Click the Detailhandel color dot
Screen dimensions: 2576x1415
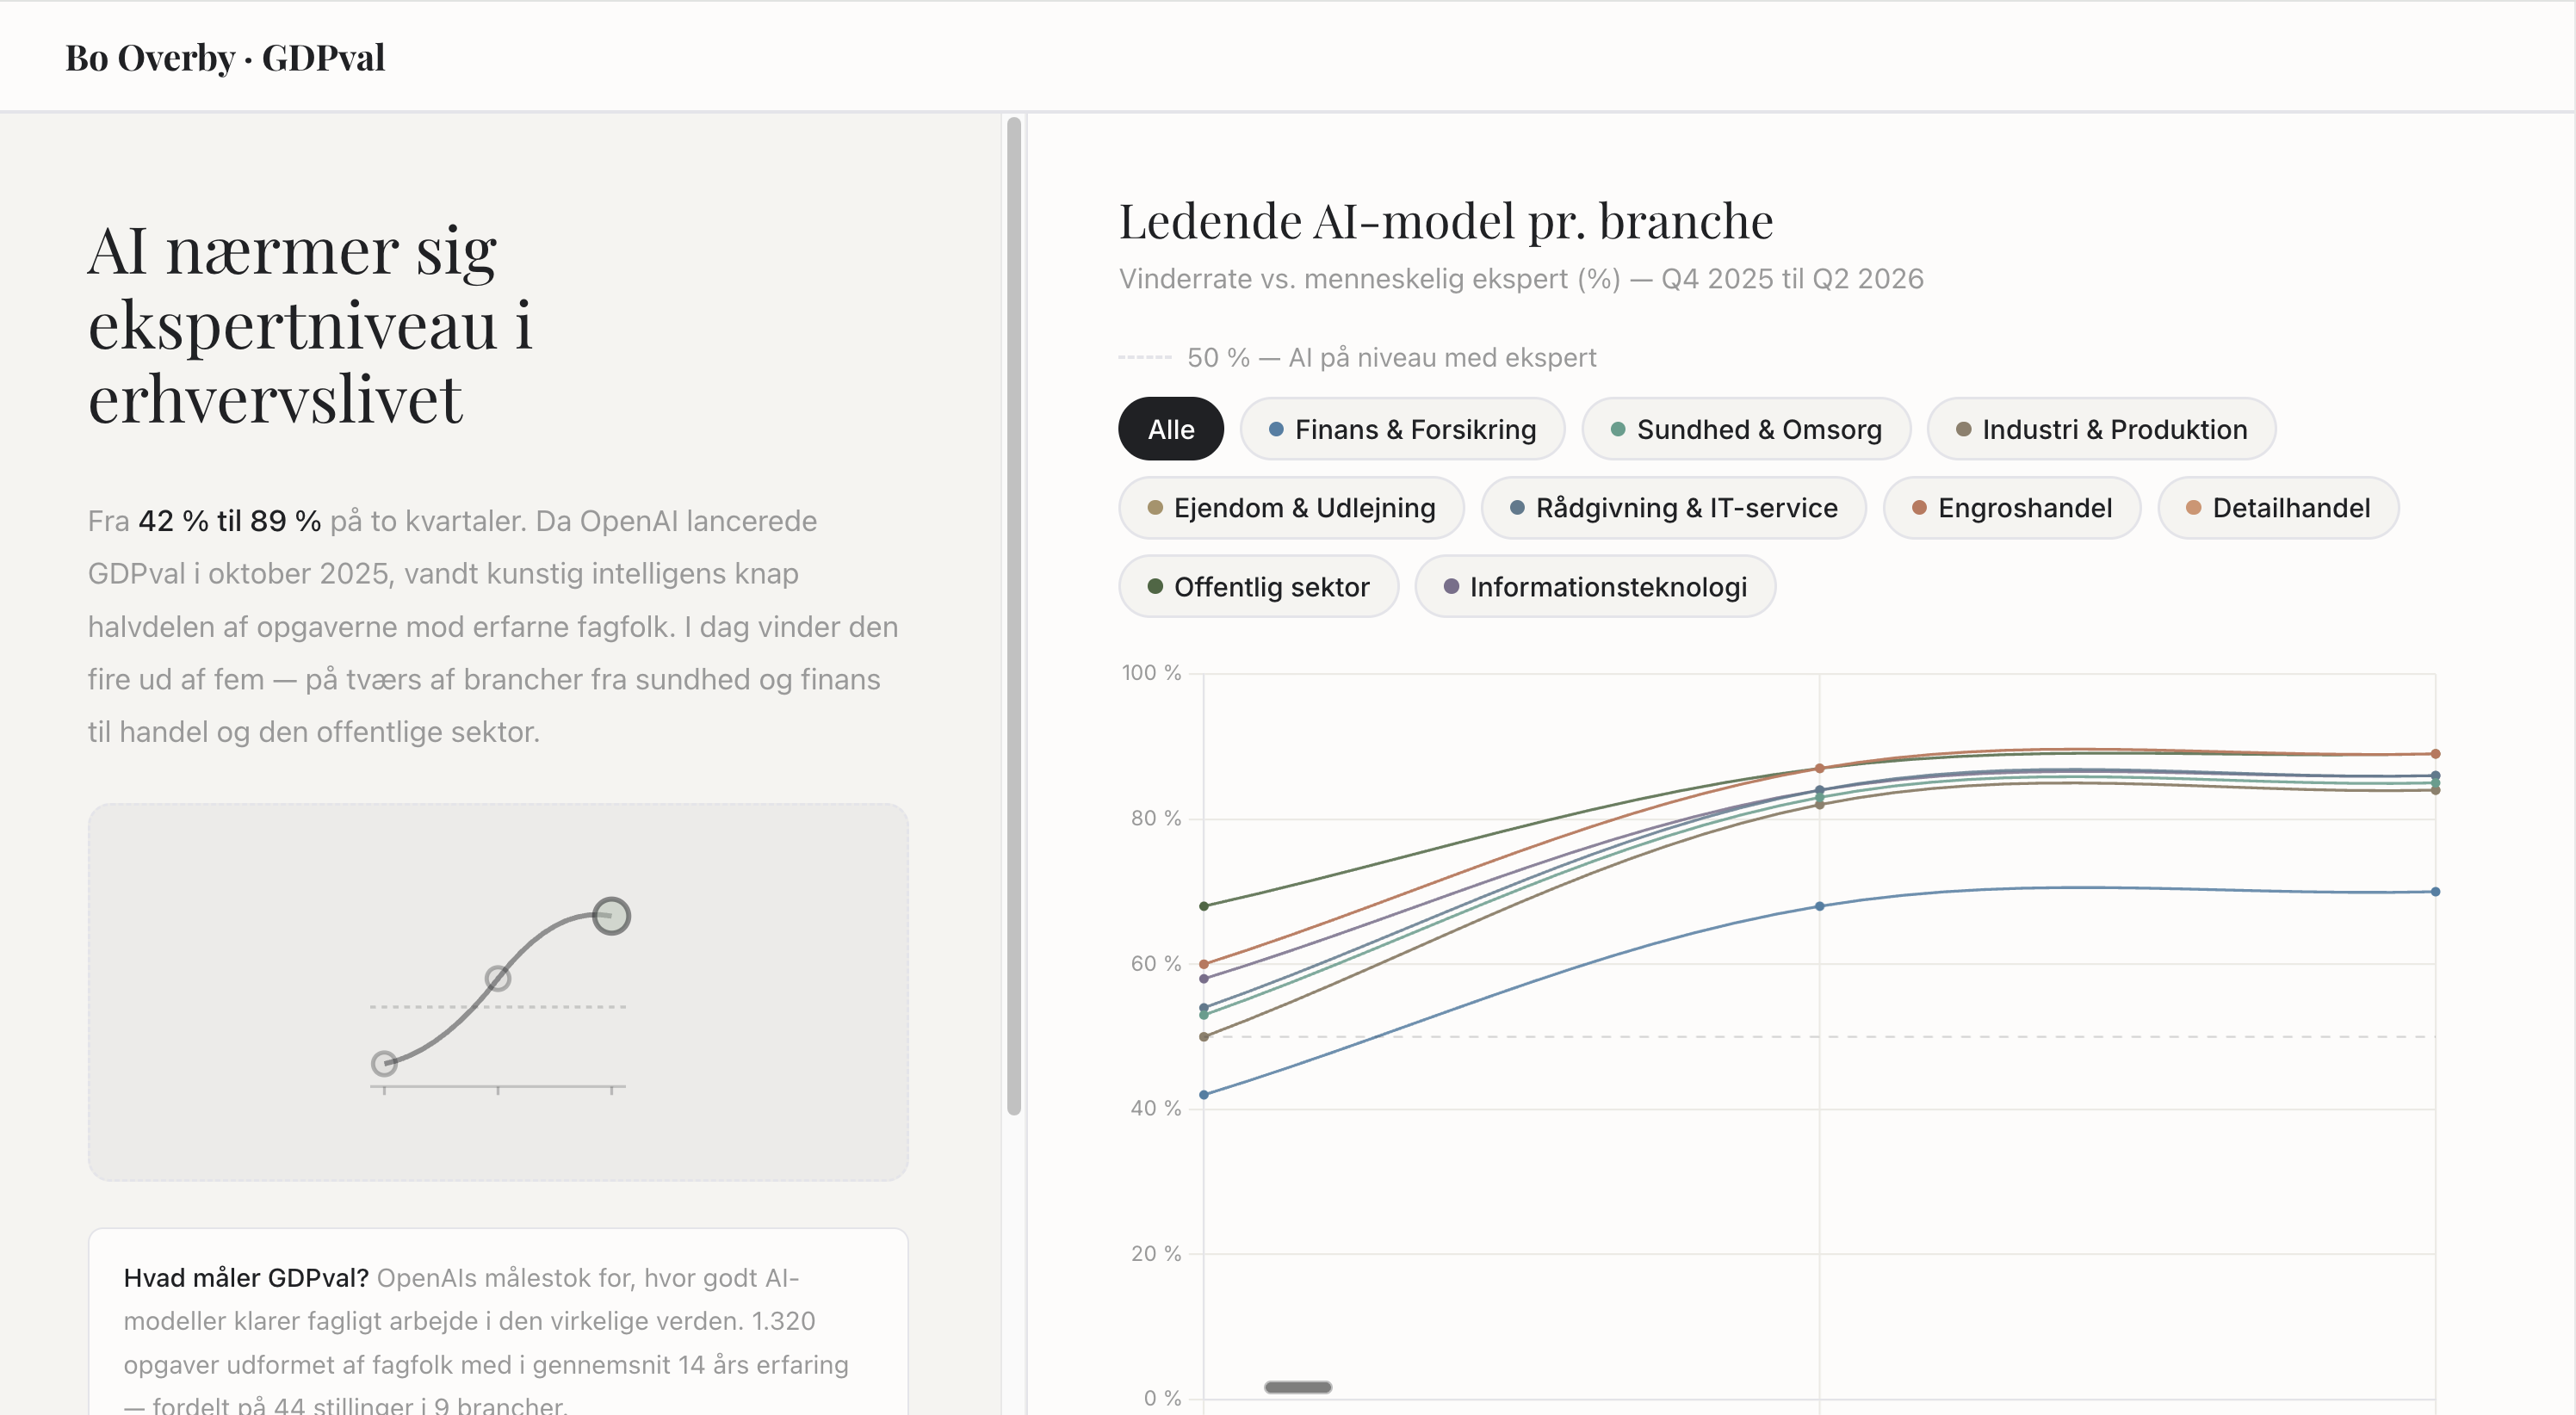point(2193,508)
